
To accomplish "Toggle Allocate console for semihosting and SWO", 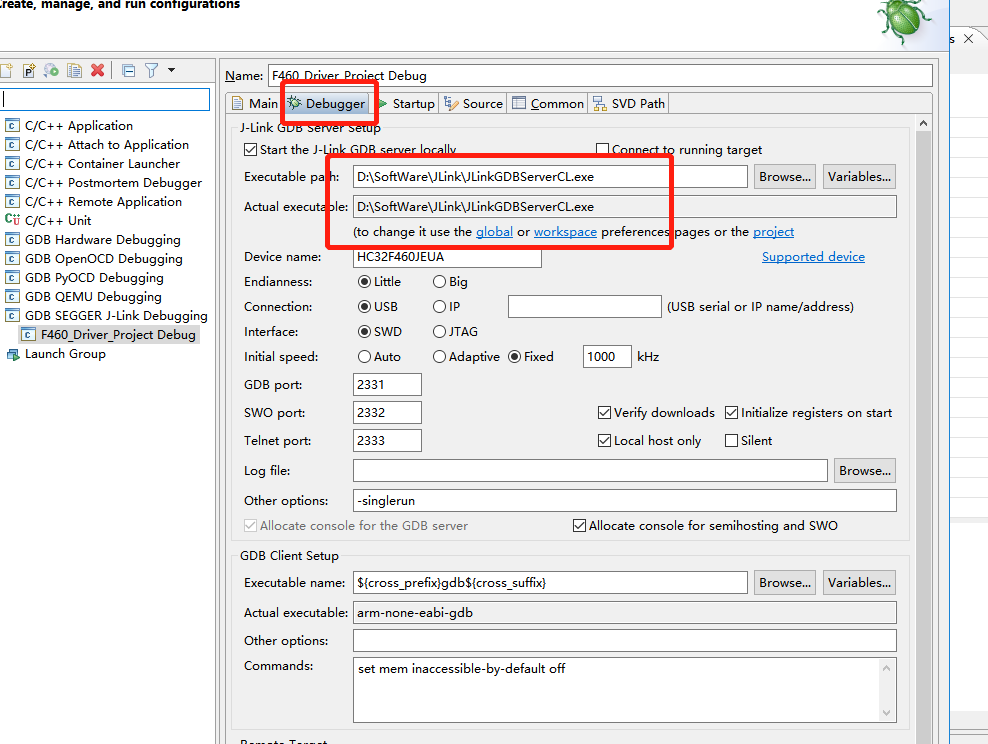I will point(579,525).
